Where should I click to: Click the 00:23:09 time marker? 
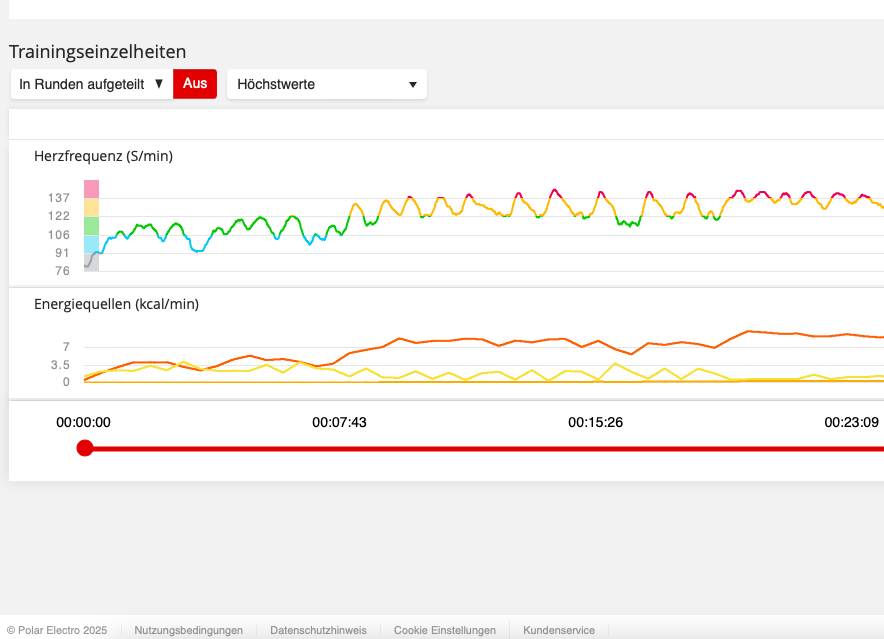click(x=851, y=423)
